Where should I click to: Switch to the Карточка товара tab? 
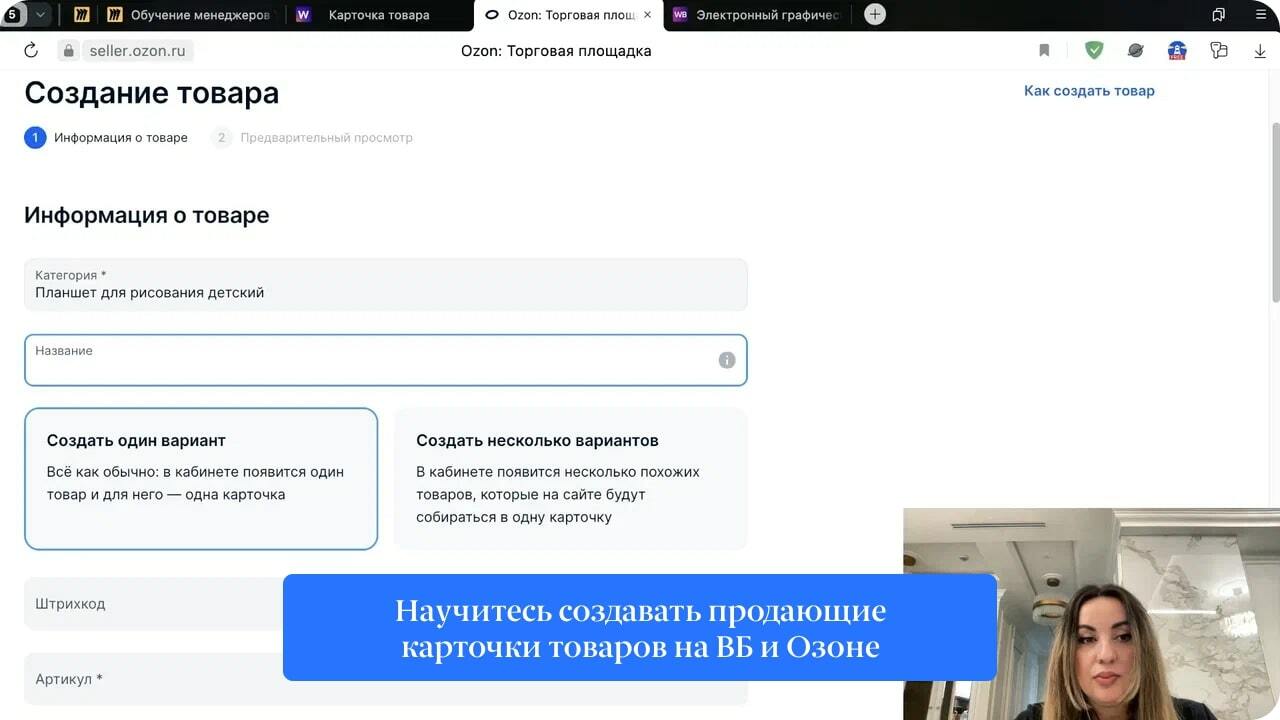coord(380,15)
